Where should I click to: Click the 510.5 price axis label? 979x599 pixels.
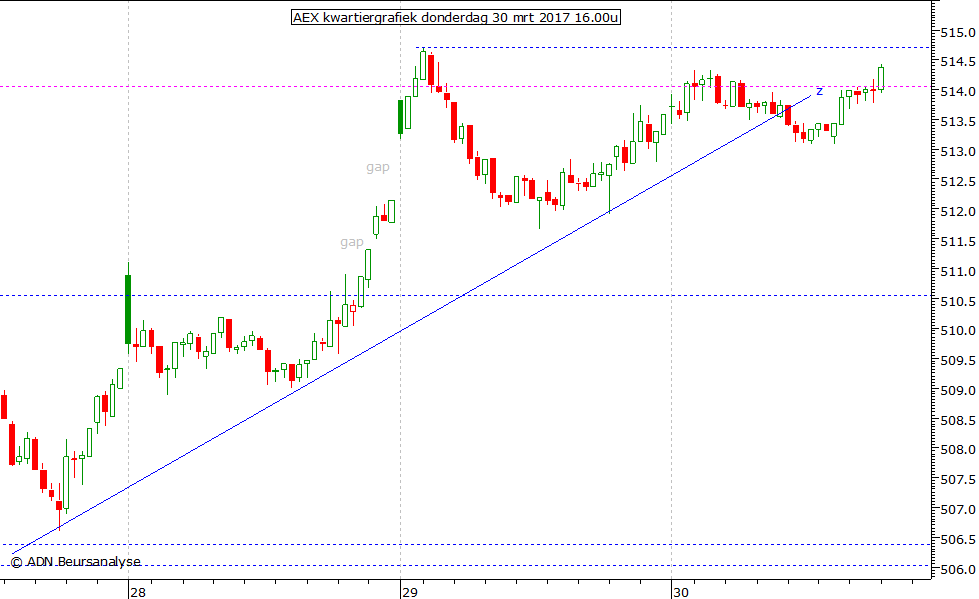point(958,302)
